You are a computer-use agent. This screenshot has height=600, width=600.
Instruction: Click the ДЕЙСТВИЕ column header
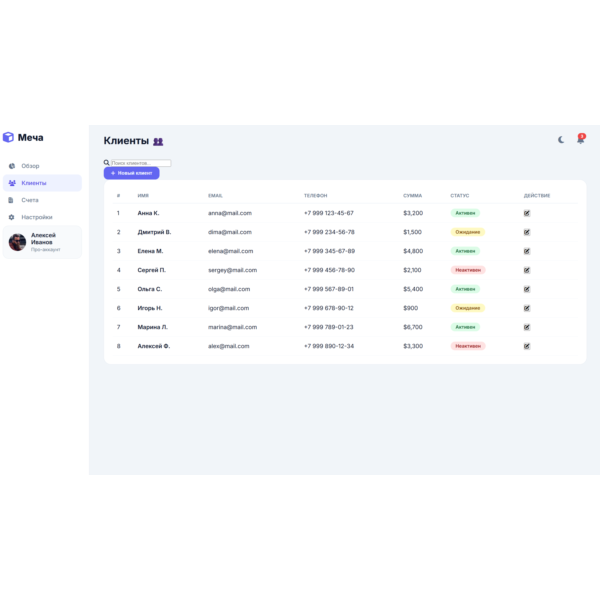(537, 196)
